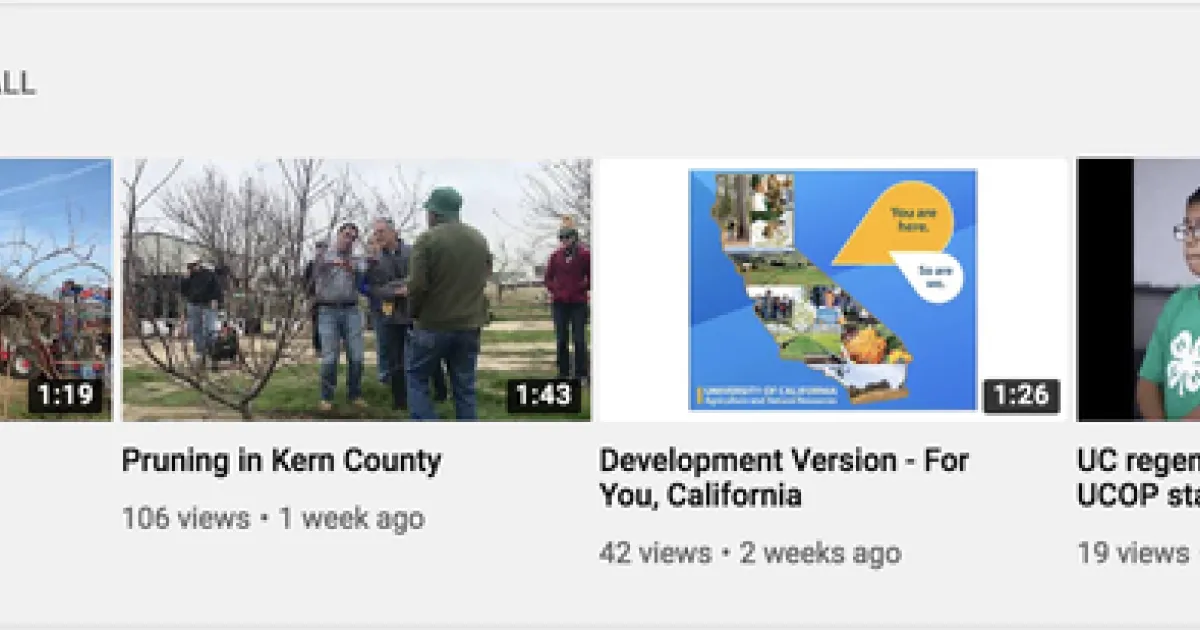Open the Development Version video thumbnail
Image resolution: width=1200 pixels, height=630 pixels.
(x=833, y=289)
